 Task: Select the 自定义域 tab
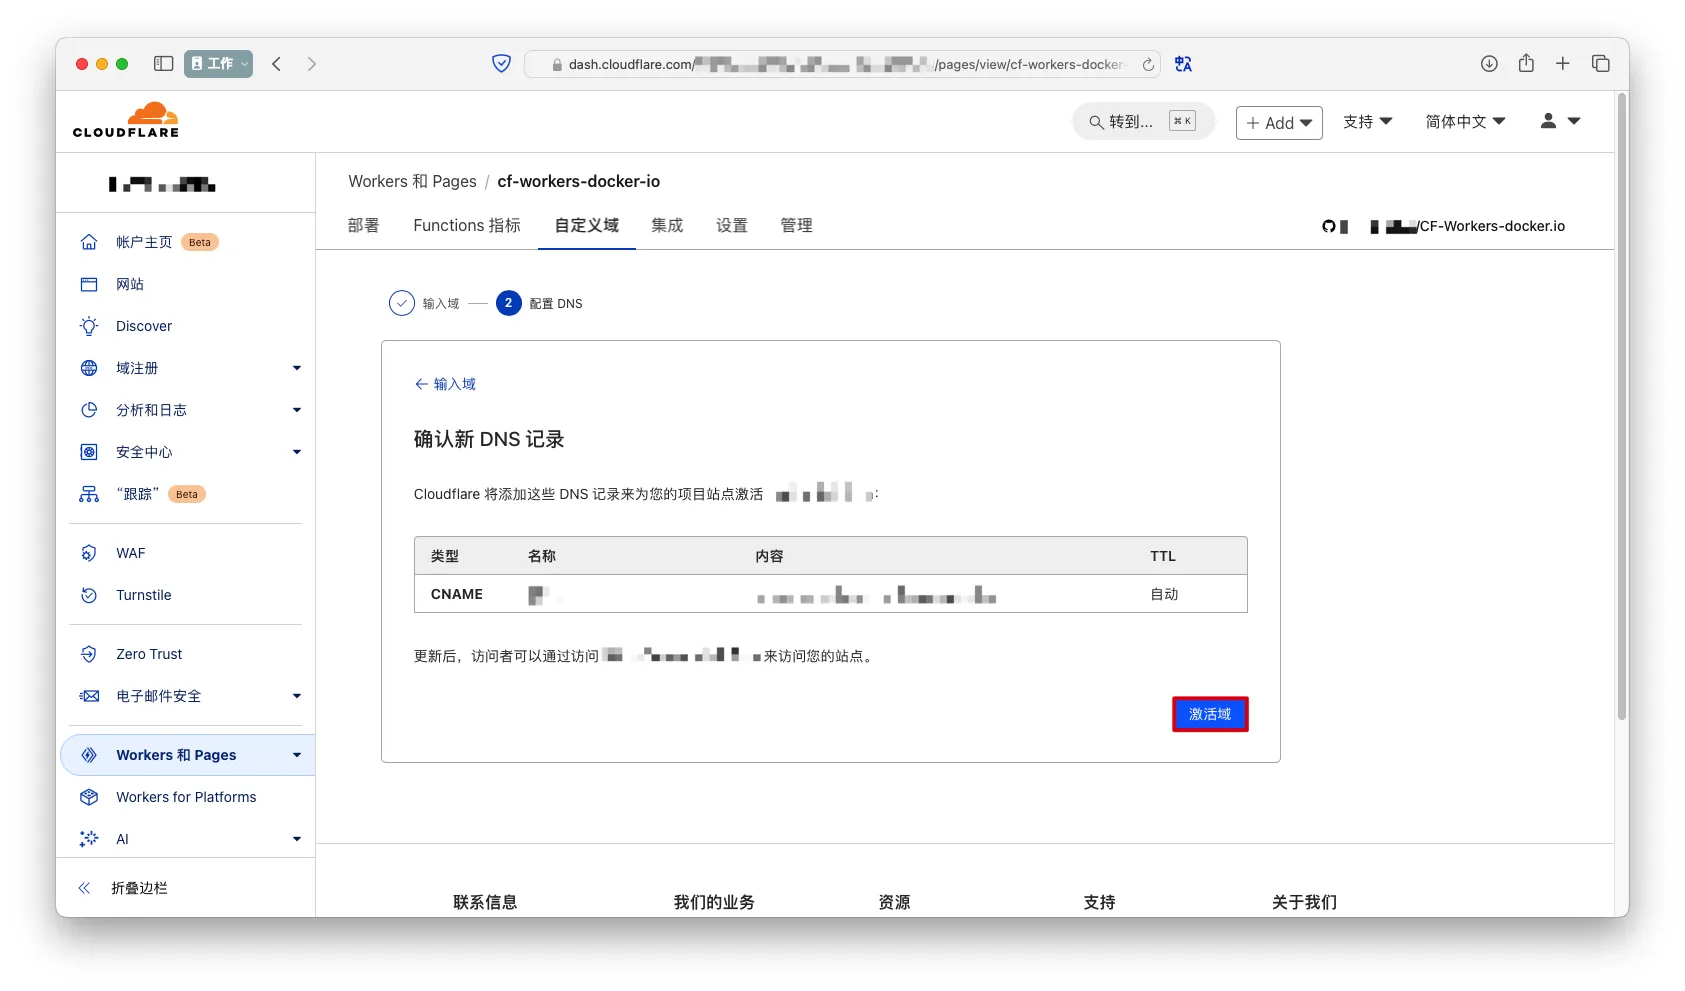coord(587,226)
